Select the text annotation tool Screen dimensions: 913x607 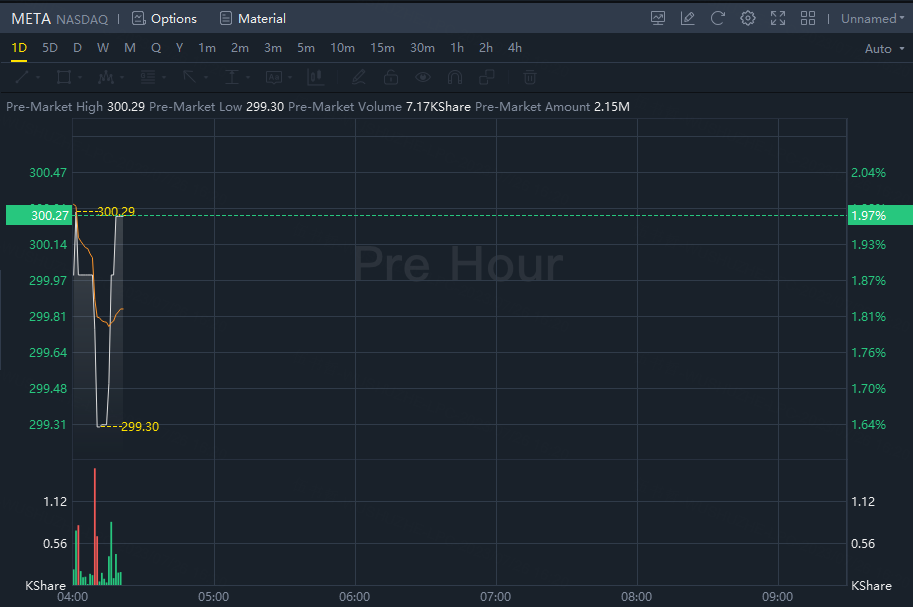[274, 77]
